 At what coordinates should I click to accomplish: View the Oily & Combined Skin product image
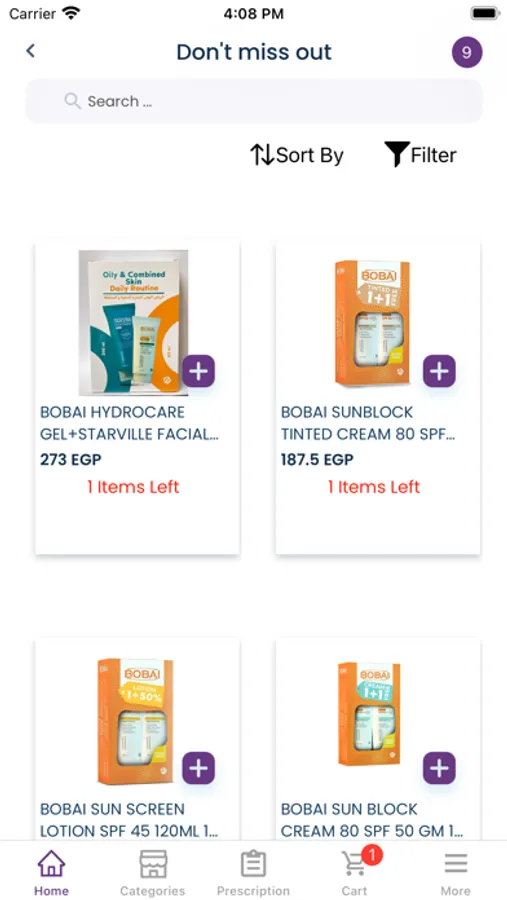point(134,323)
